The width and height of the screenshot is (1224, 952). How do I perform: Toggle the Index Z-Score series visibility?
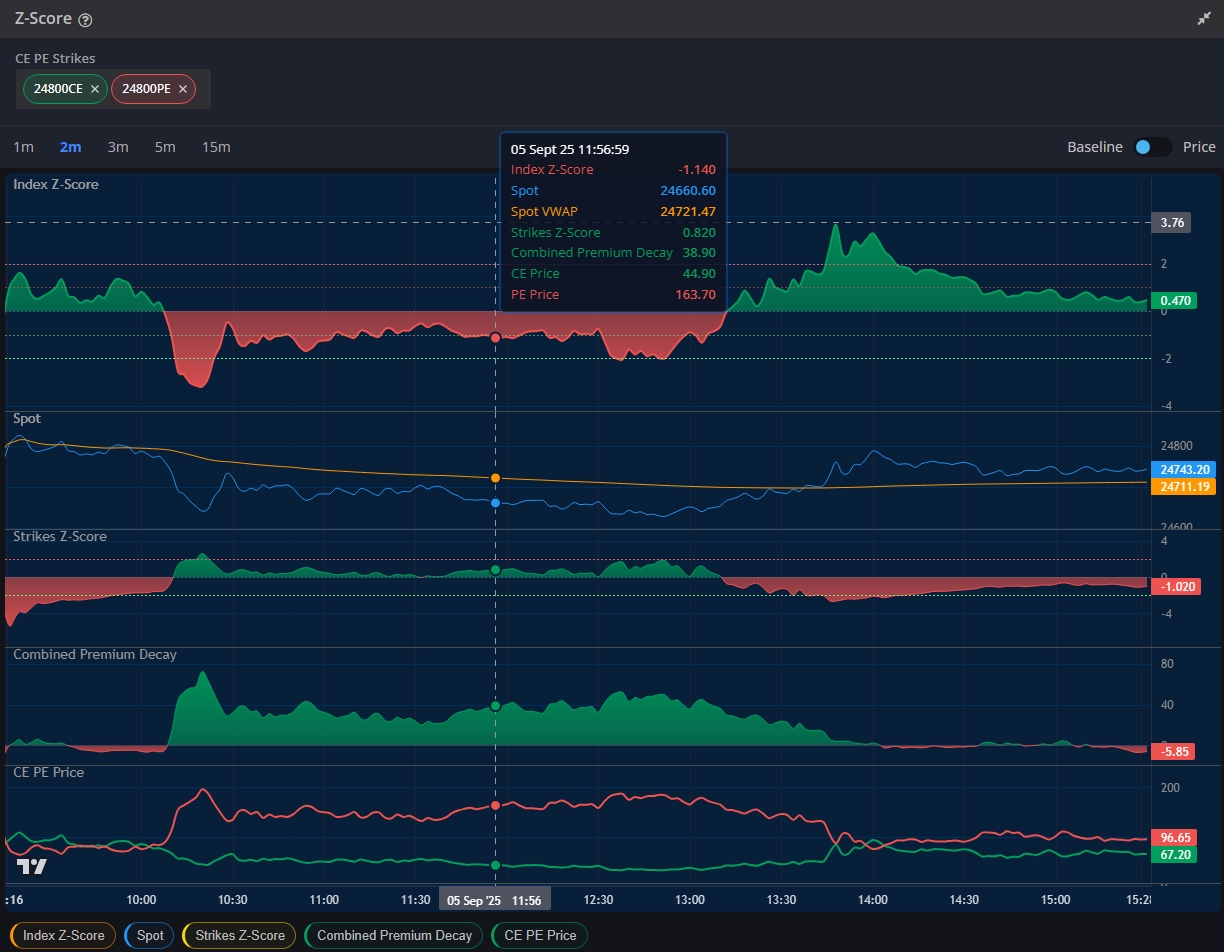click(62, 935)
